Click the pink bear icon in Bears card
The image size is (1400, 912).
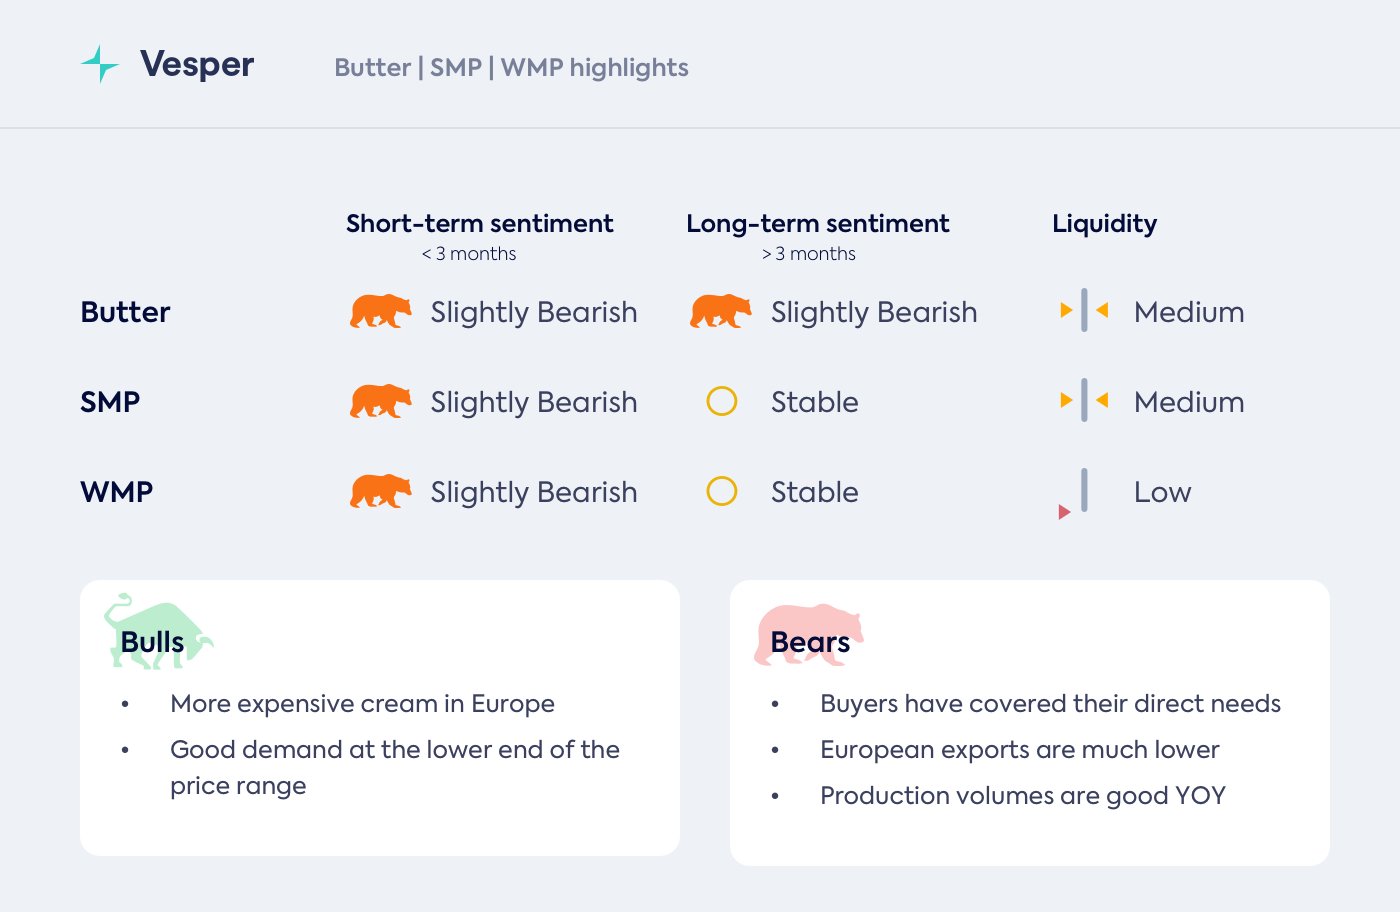pos(808,634)
